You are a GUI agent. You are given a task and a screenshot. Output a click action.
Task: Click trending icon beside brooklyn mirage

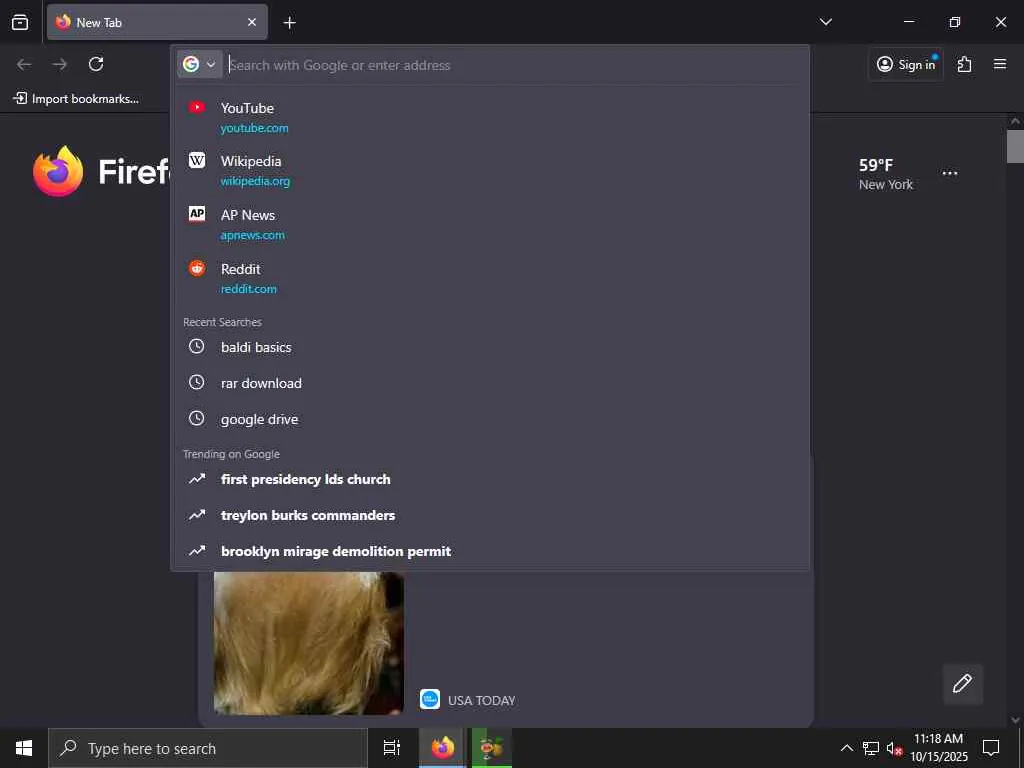[197, 551]
